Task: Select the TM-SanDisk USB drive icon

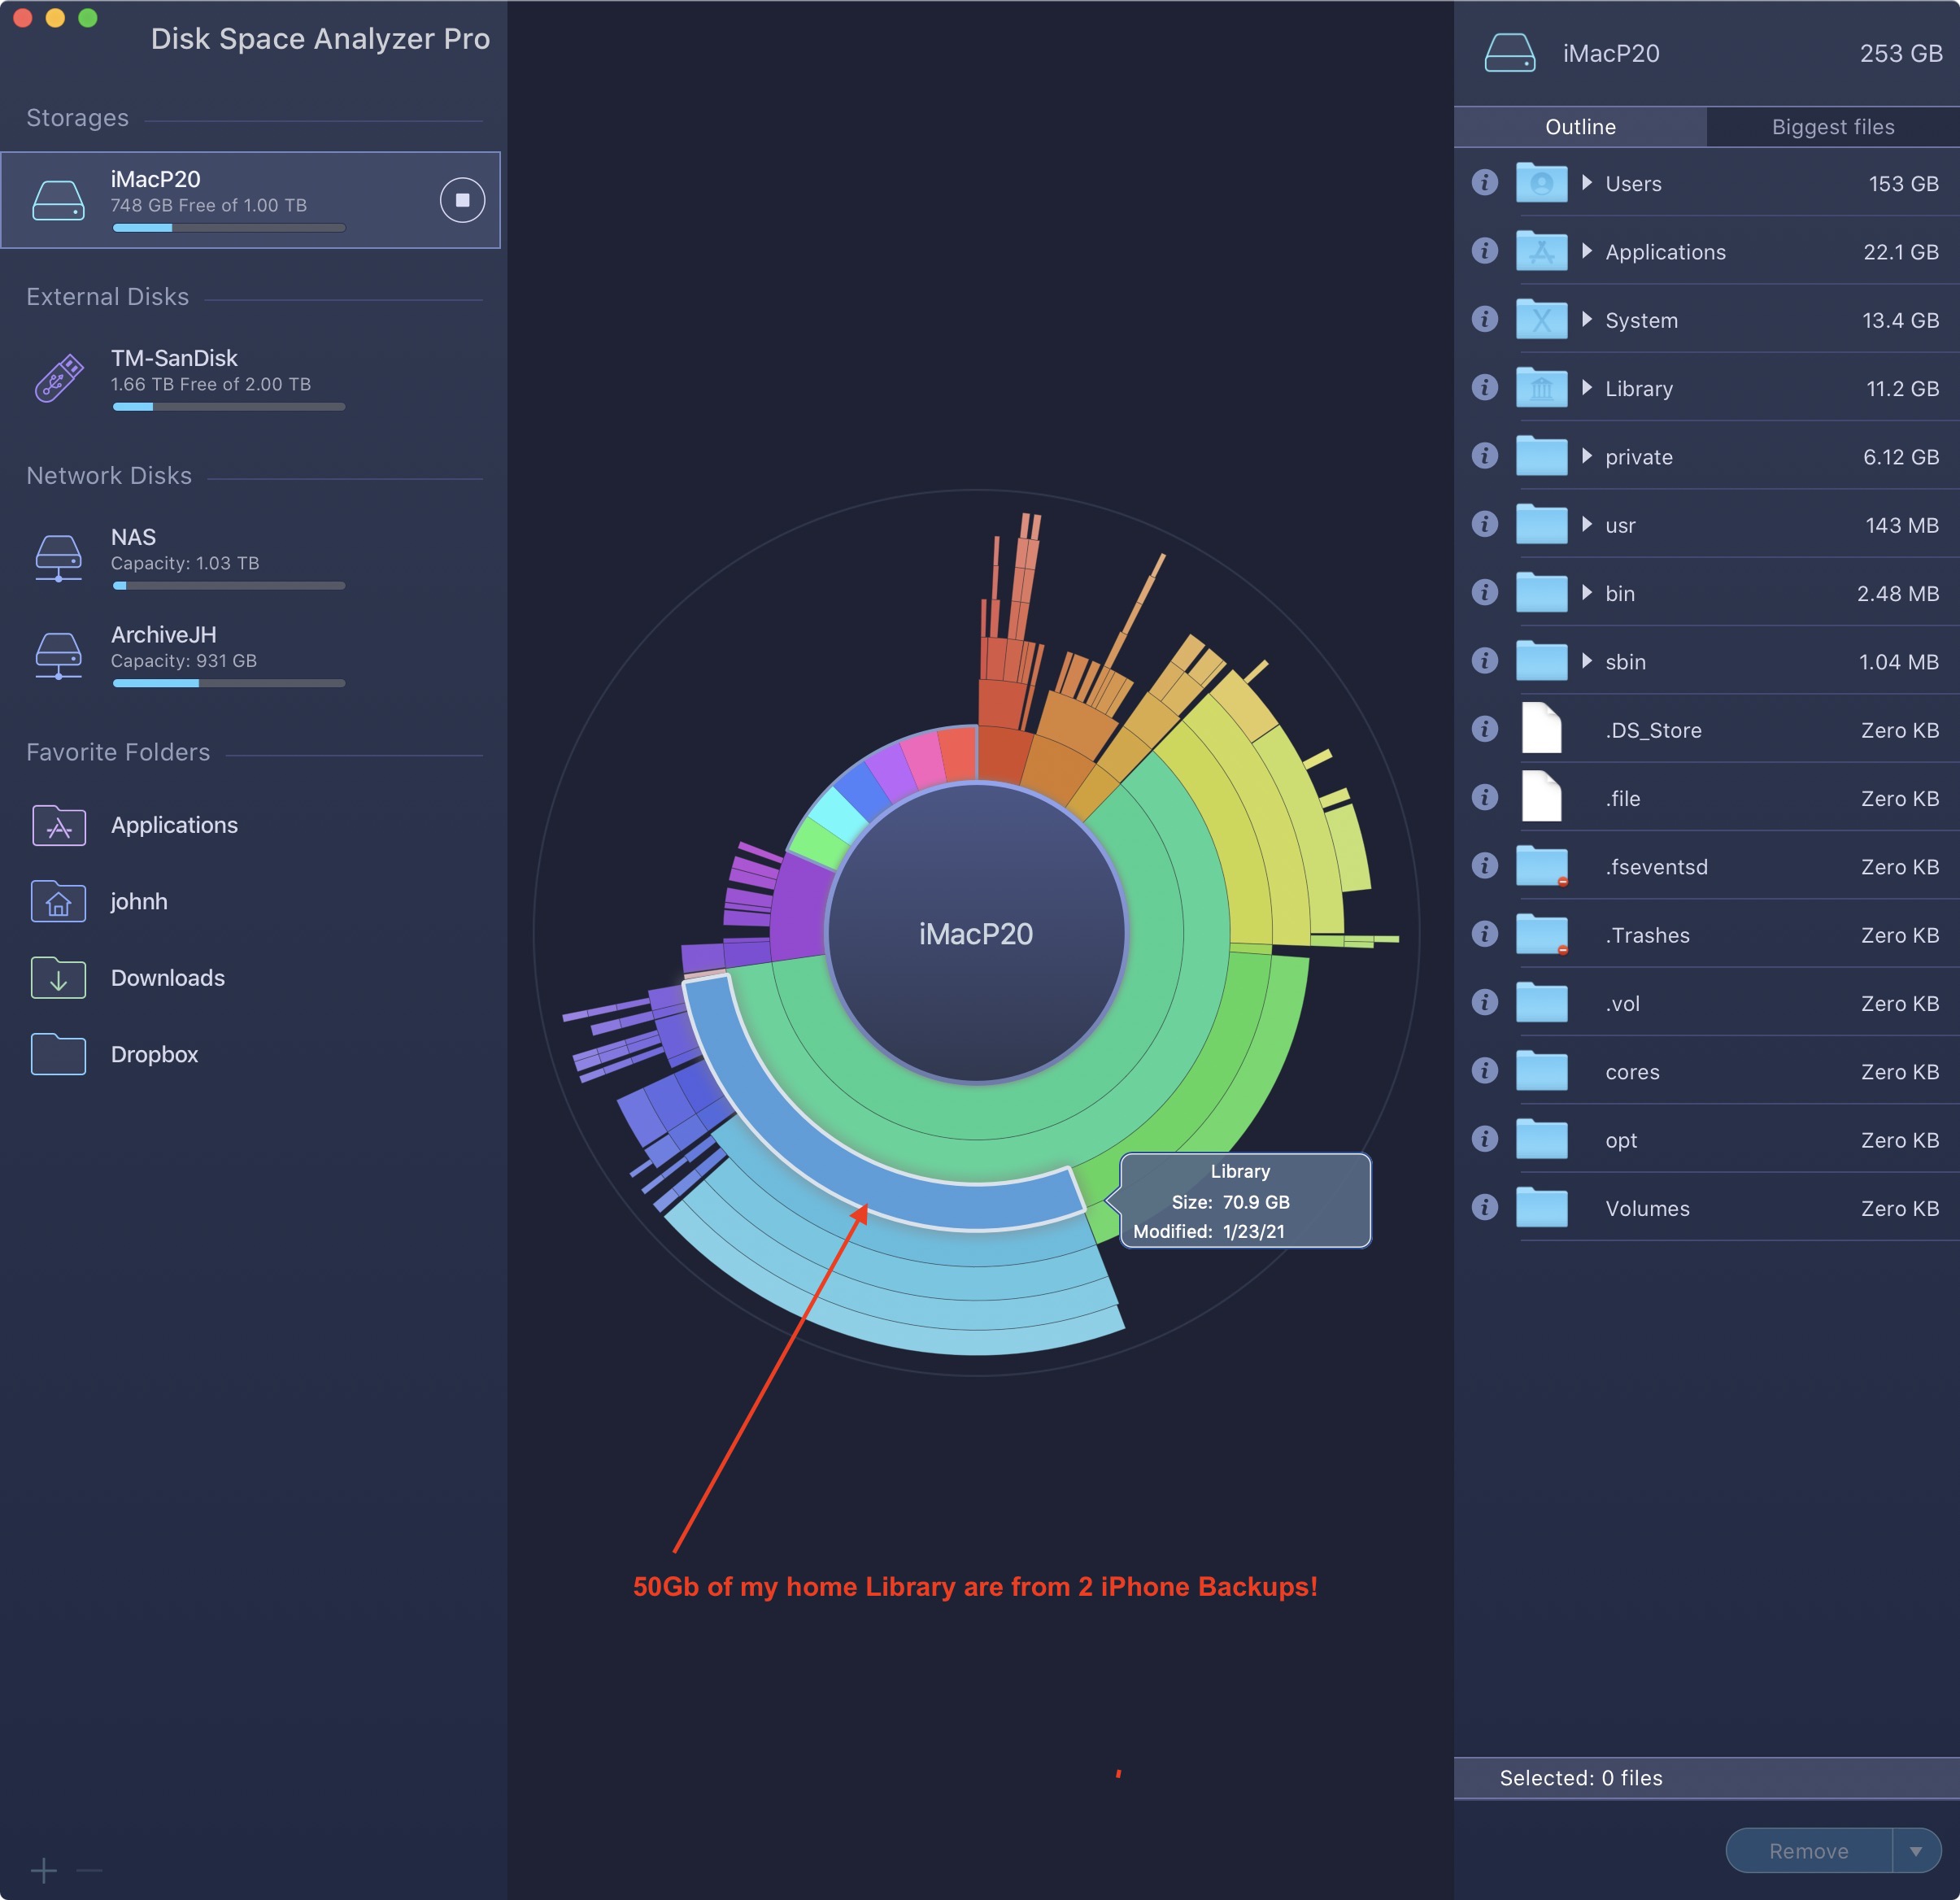Action: pyautogui.click(x=59, y=378)
